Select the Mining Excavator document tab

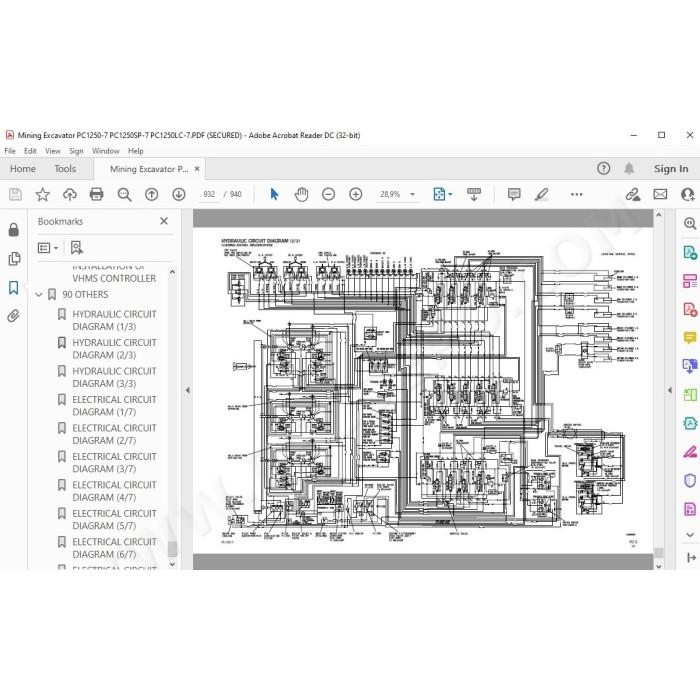click(149, 169)
